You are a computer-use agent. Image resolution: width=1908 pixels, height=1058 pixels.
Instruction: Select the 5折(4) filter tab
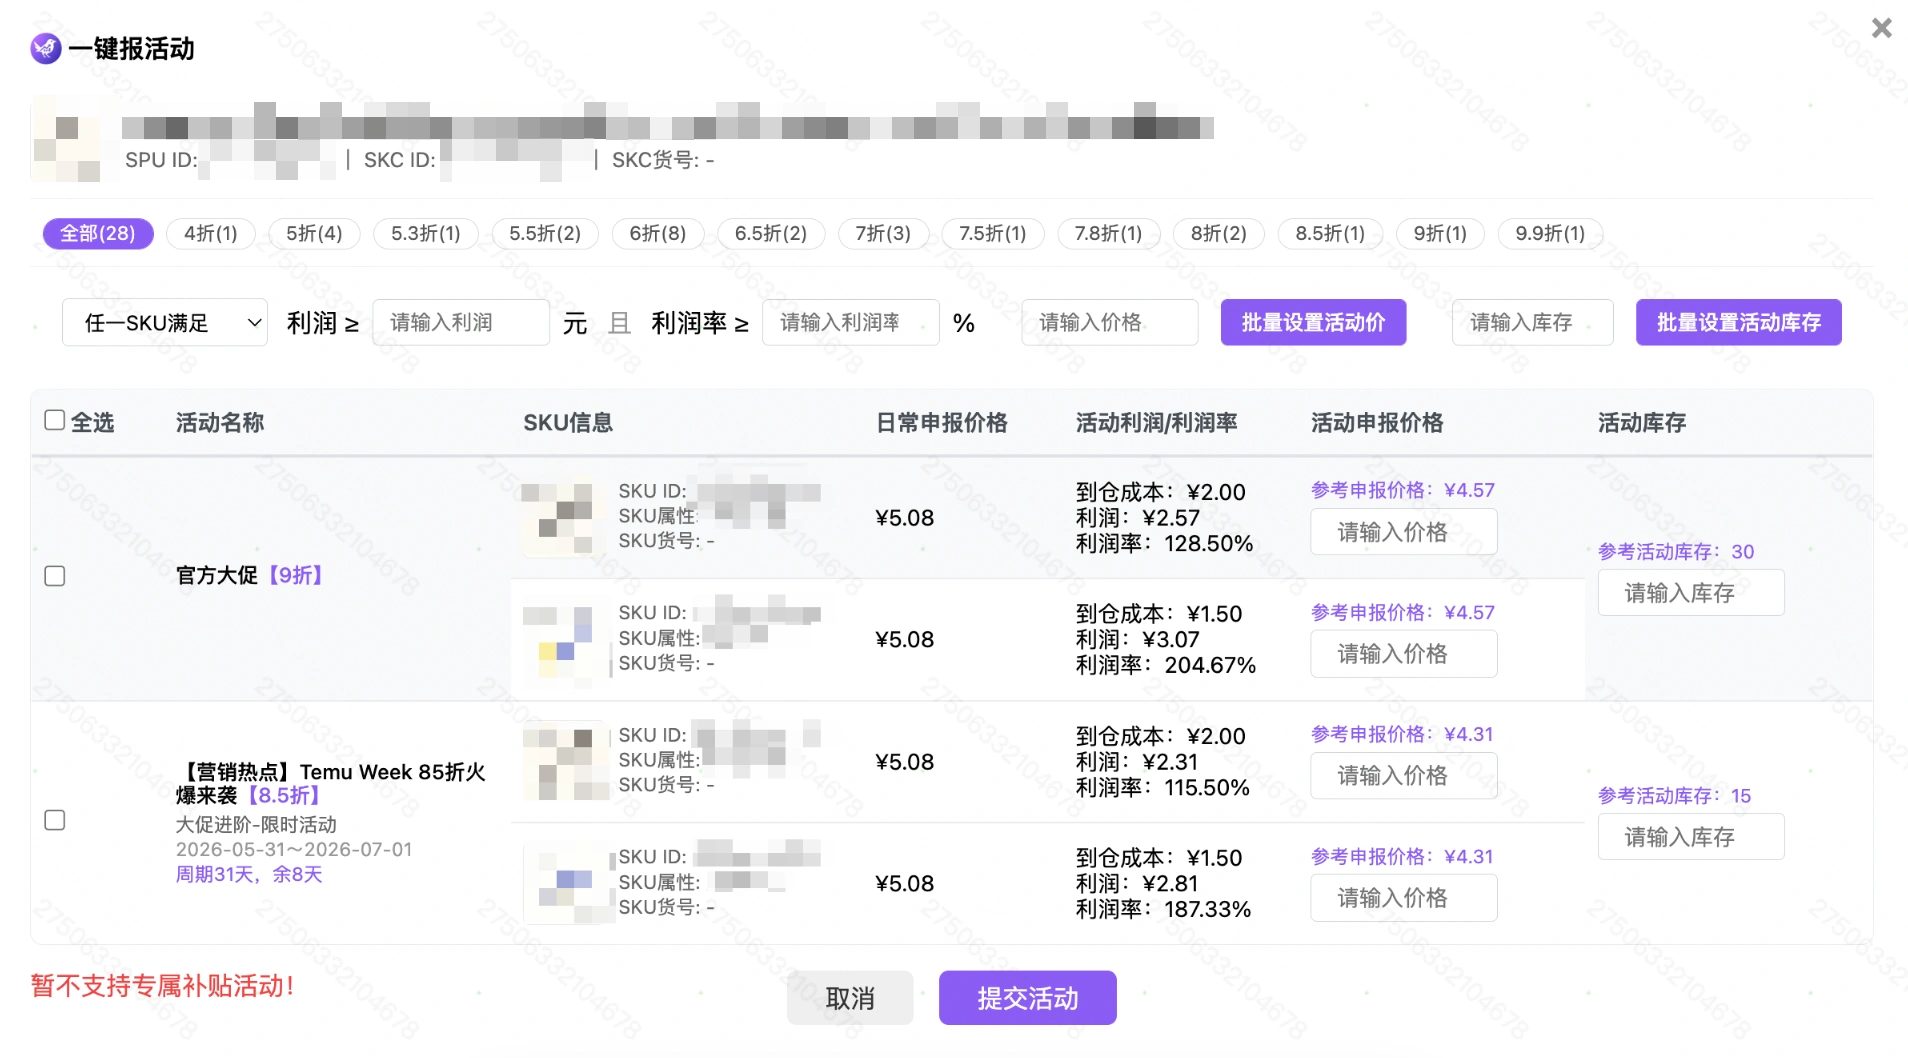tap(314, 233)
